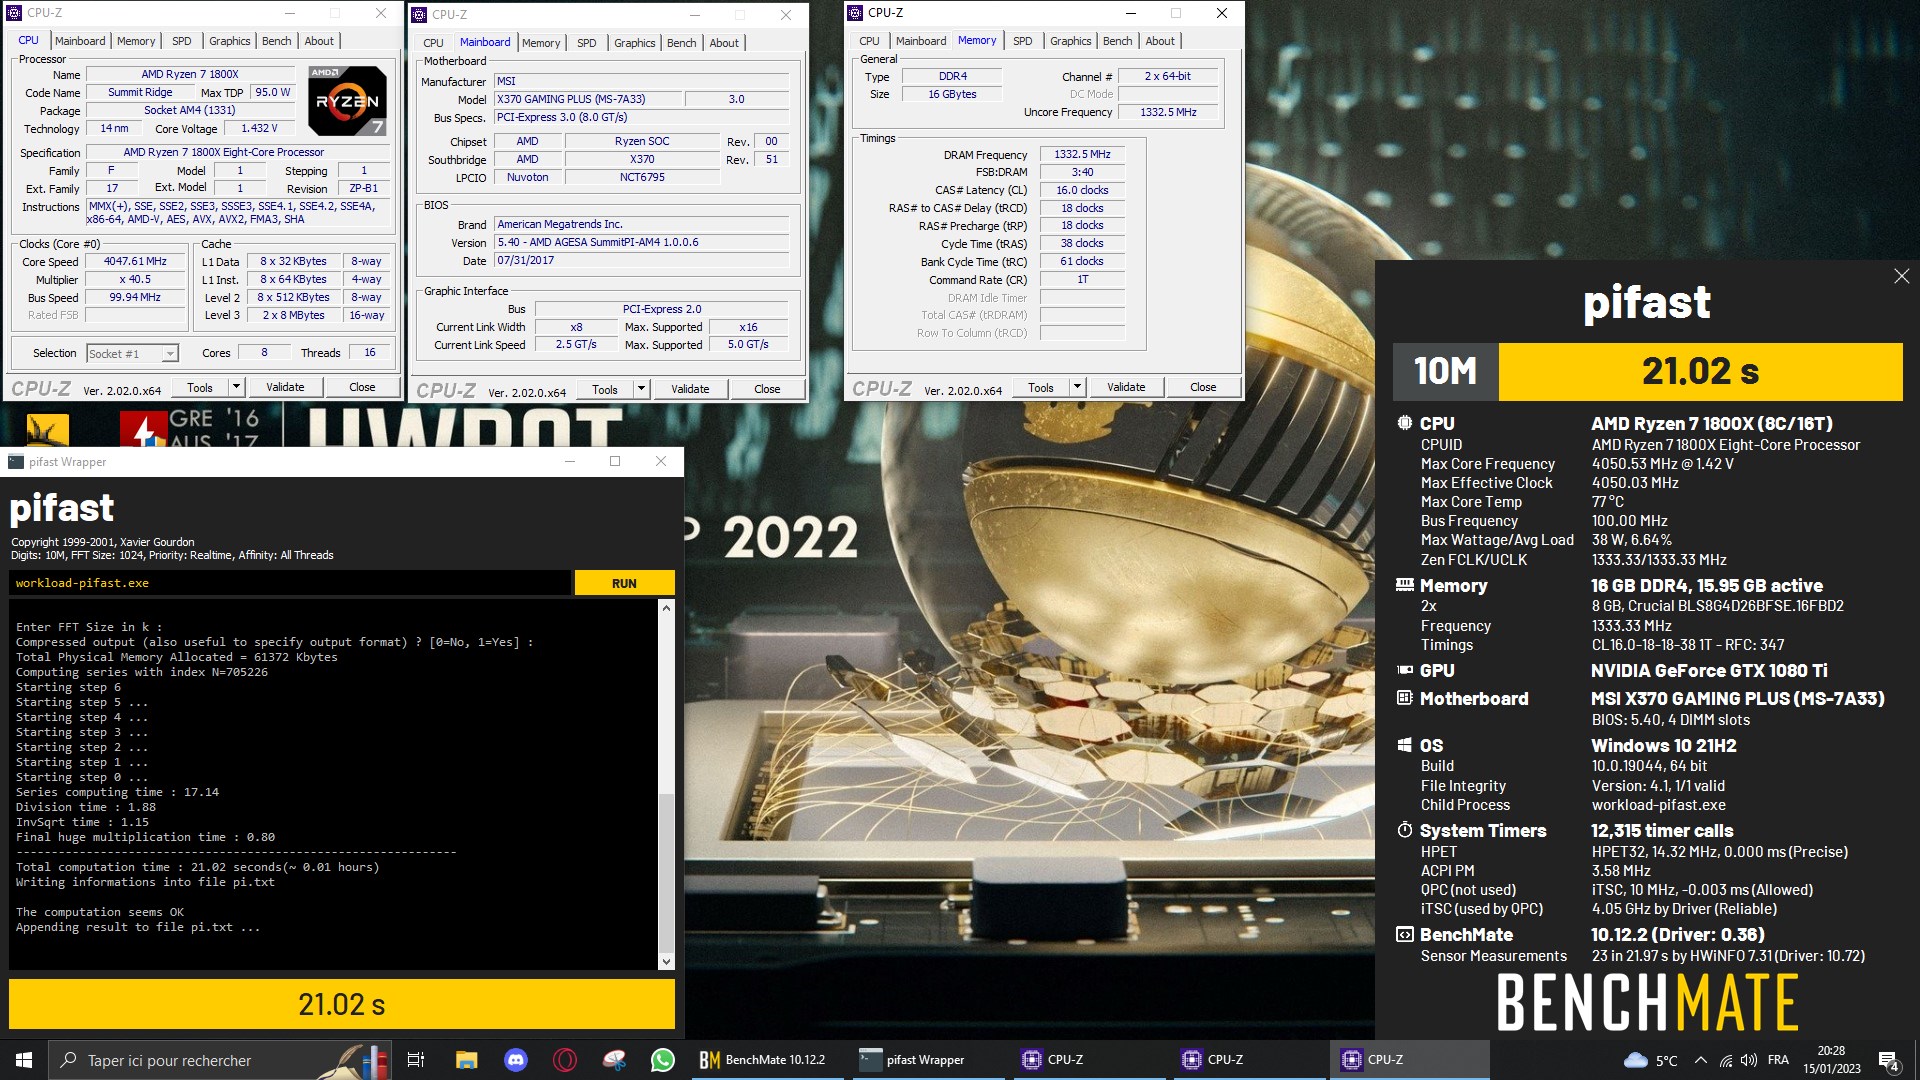Screen dimensions: 1920x1080
Task: Click the Memory icon in BenchMate panel
Action: [1404, 585]
